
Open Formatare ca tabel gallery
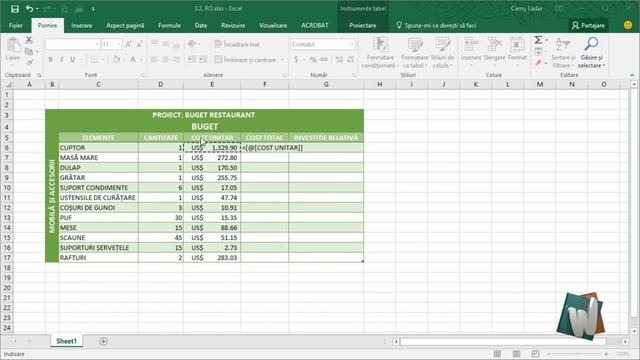tap(415, 53)
